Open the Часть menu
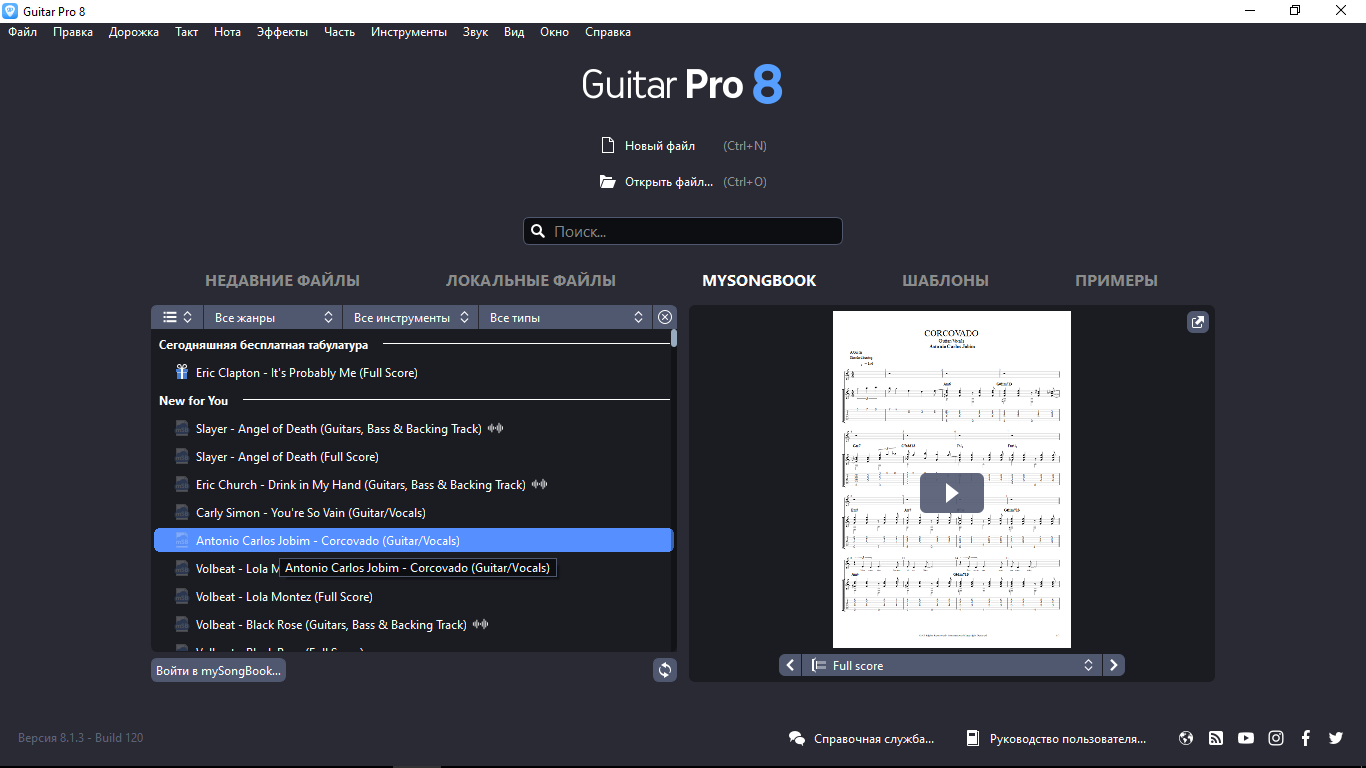1366x768 pixels. point(339,32)
